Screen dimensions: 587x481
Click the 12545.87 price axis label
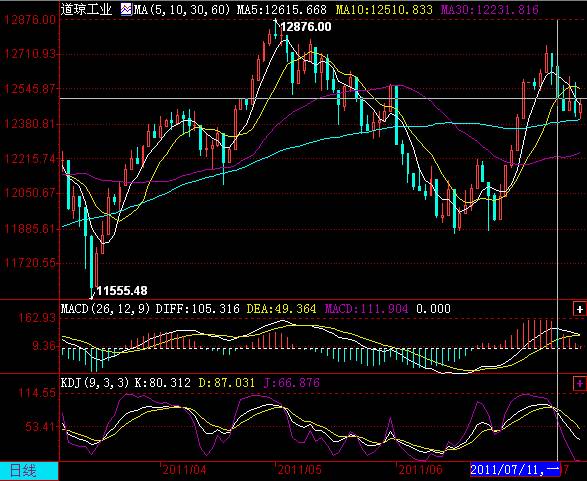pyautogui.click(x=30, y=89)
